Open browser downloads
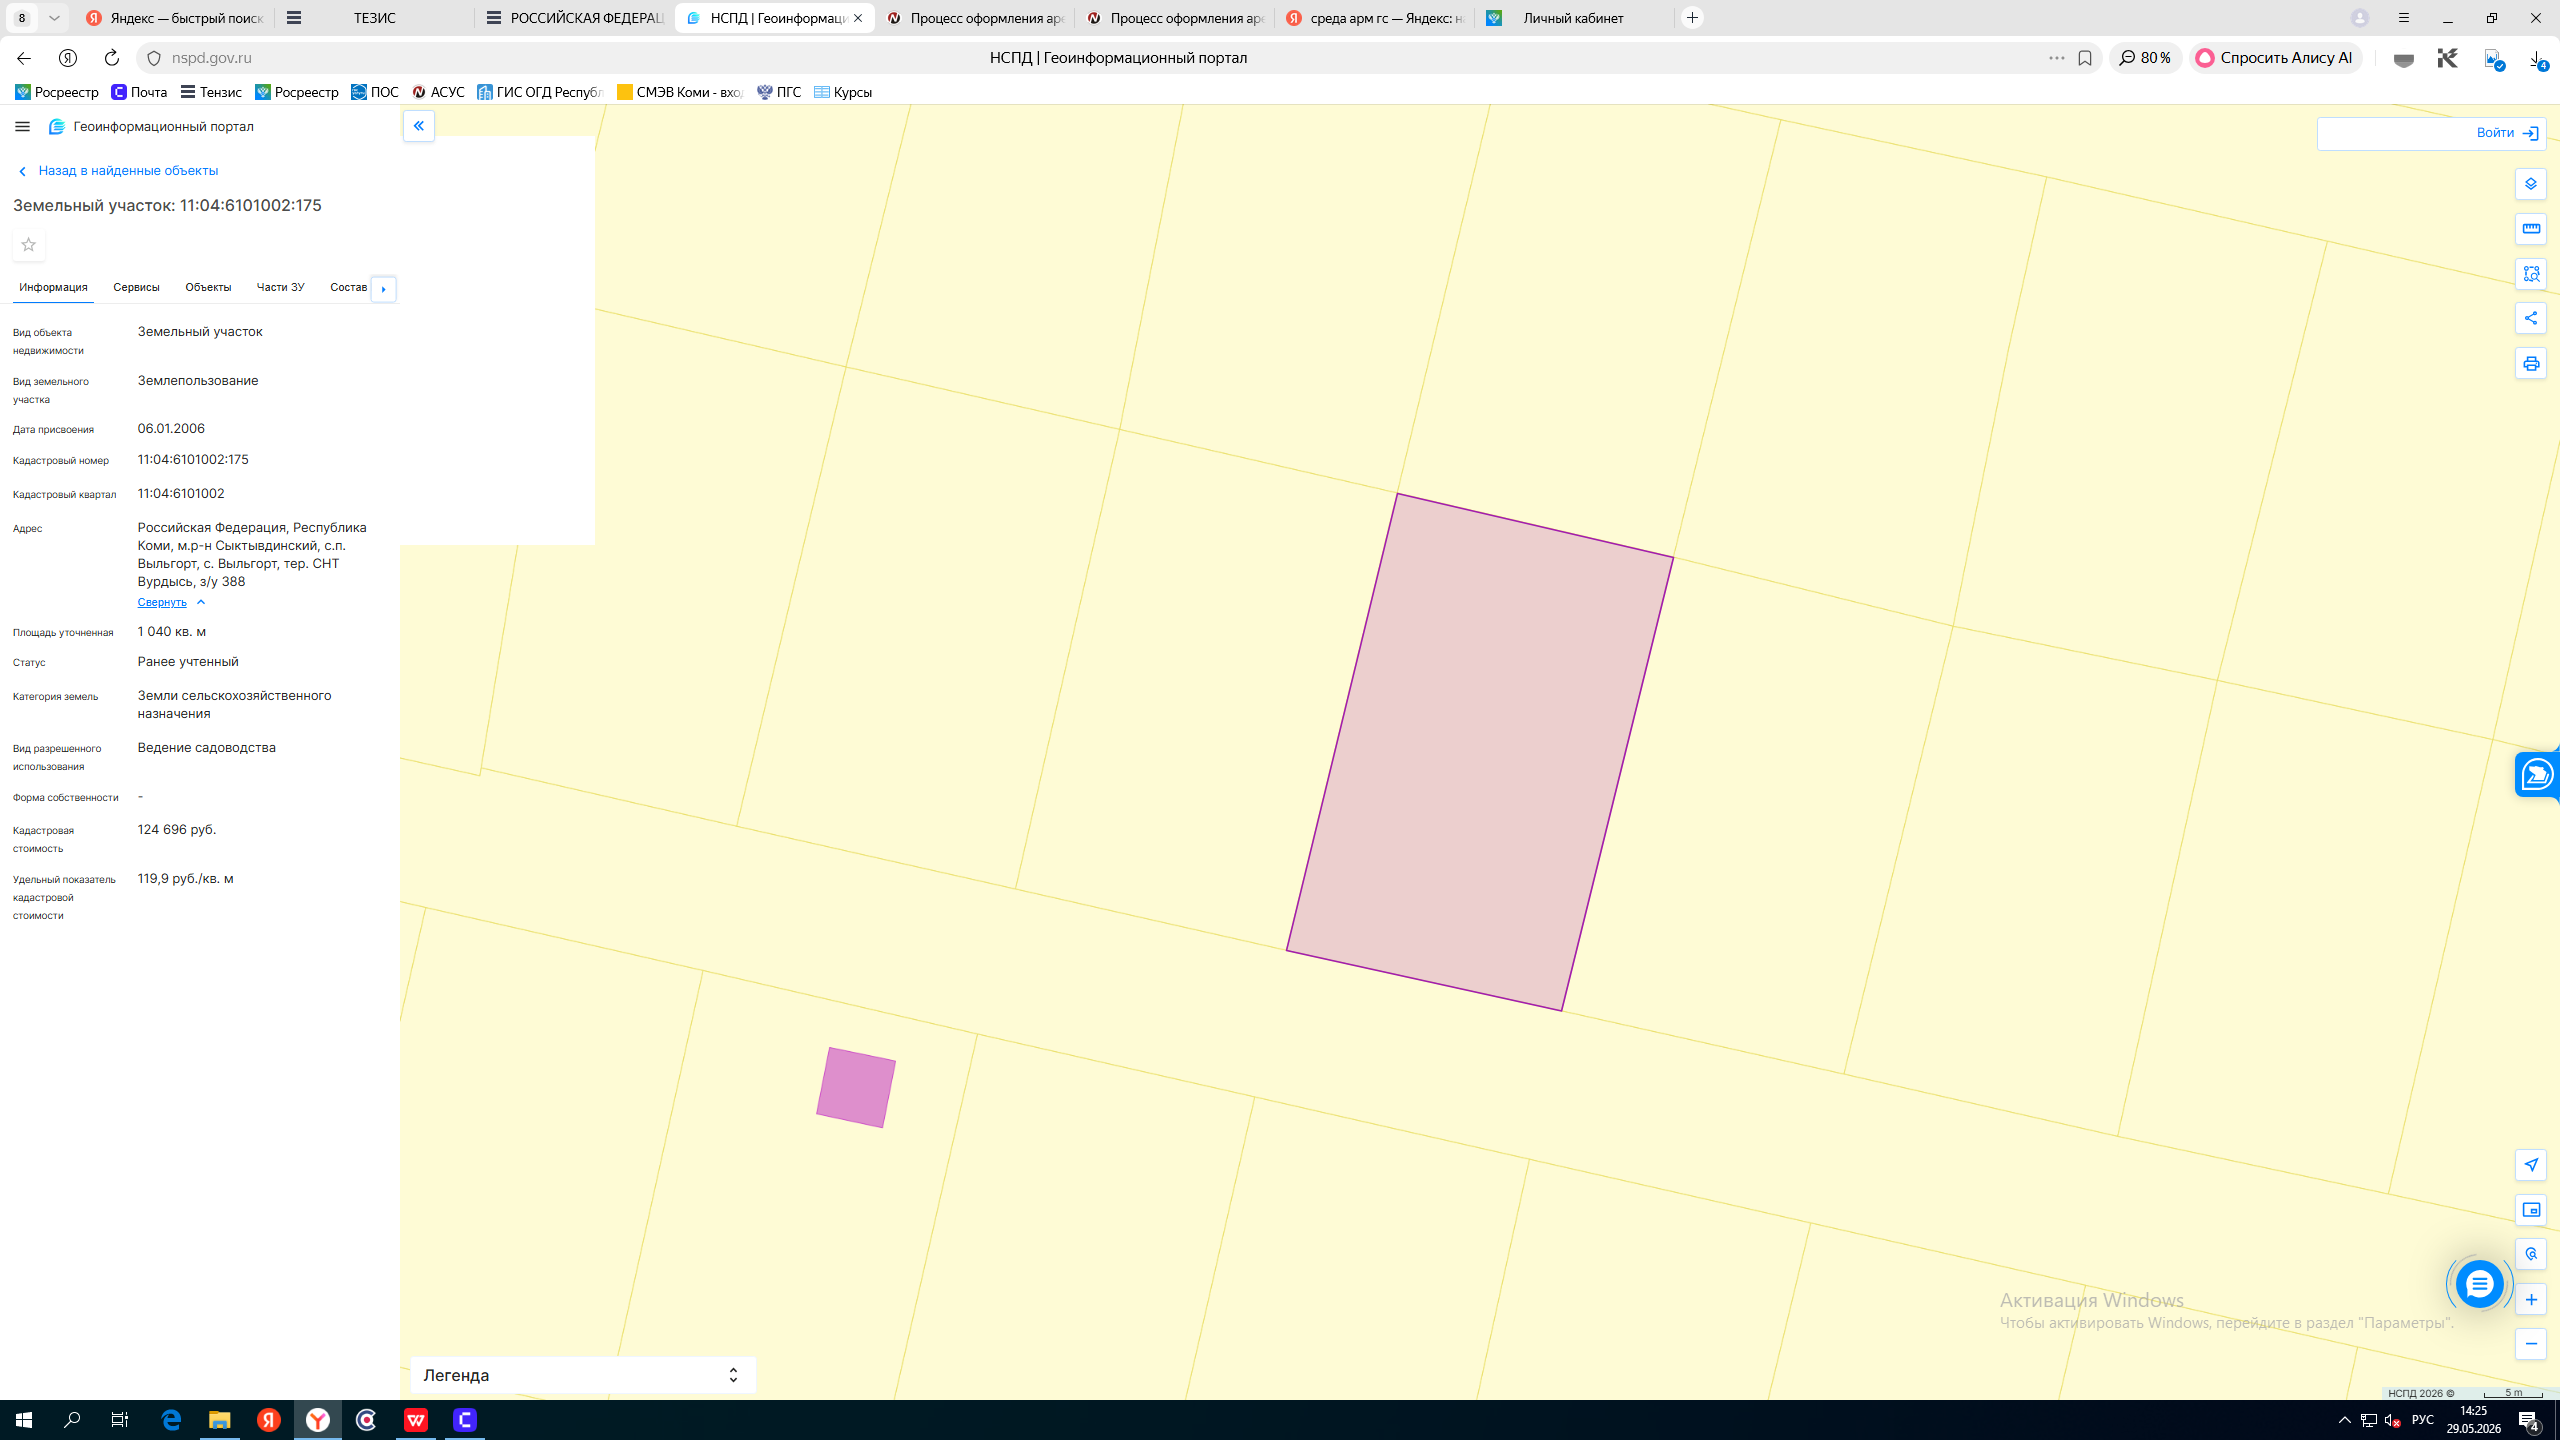The width and height of the screenshot is (2560, 1440). click(2537, 59)
